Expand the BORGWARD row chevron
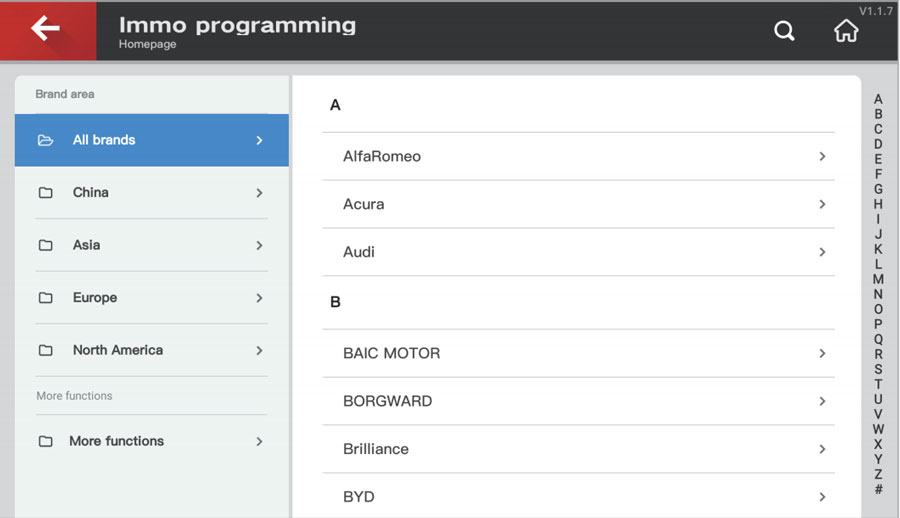This screenshot has width=900, height=518. 822,401
